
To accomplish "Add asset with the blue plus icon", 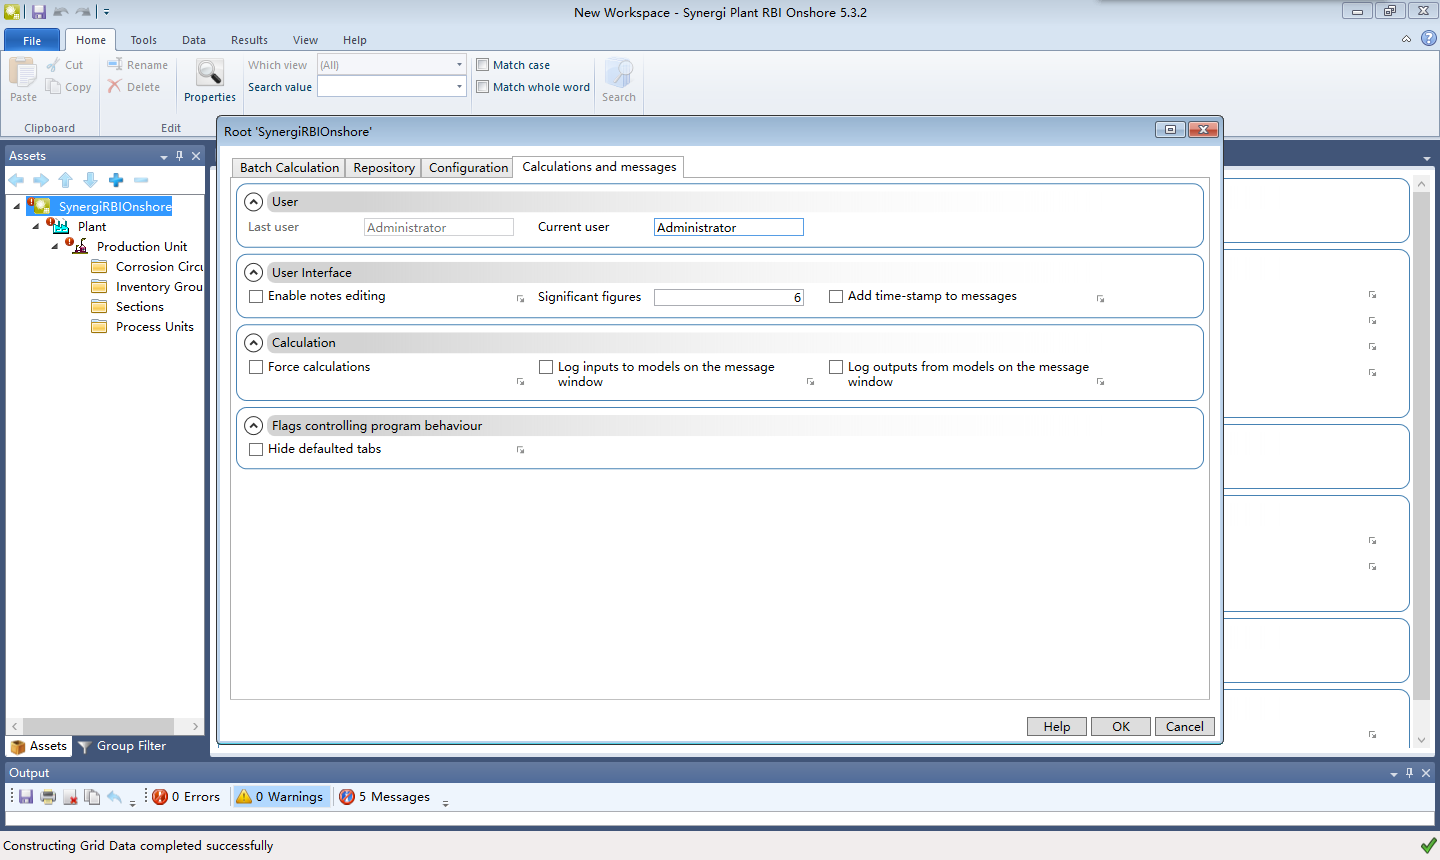I will tap(116, 180).
